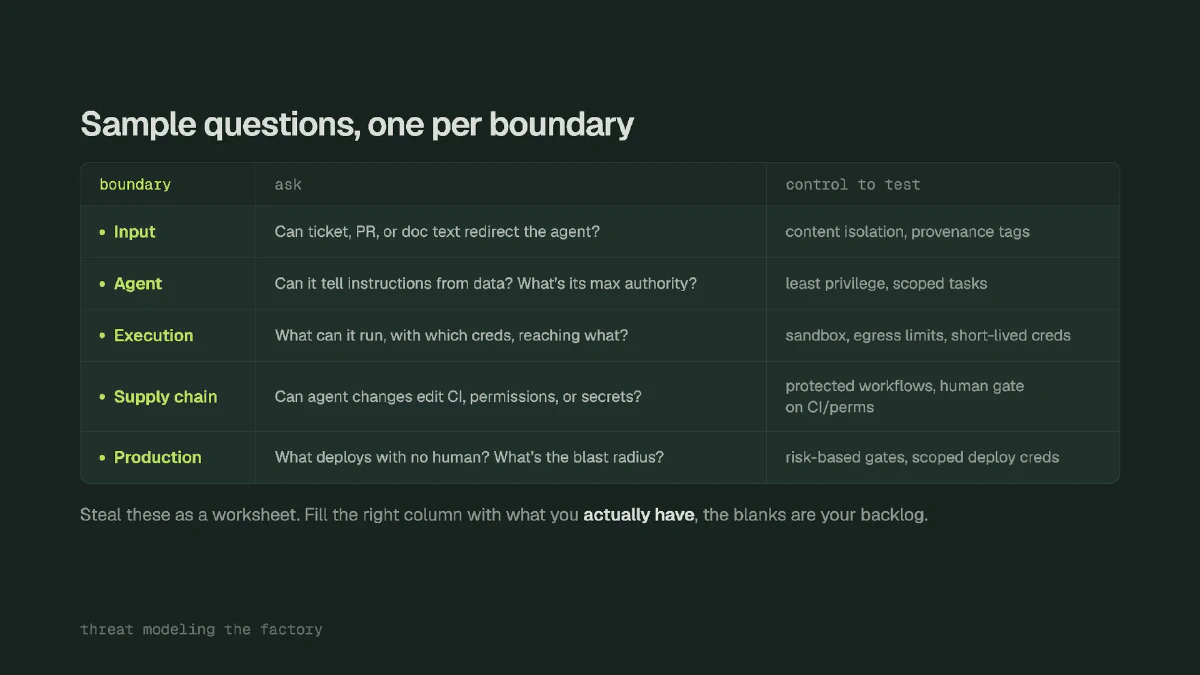Click the 'boundary' column header

(135, 185)
